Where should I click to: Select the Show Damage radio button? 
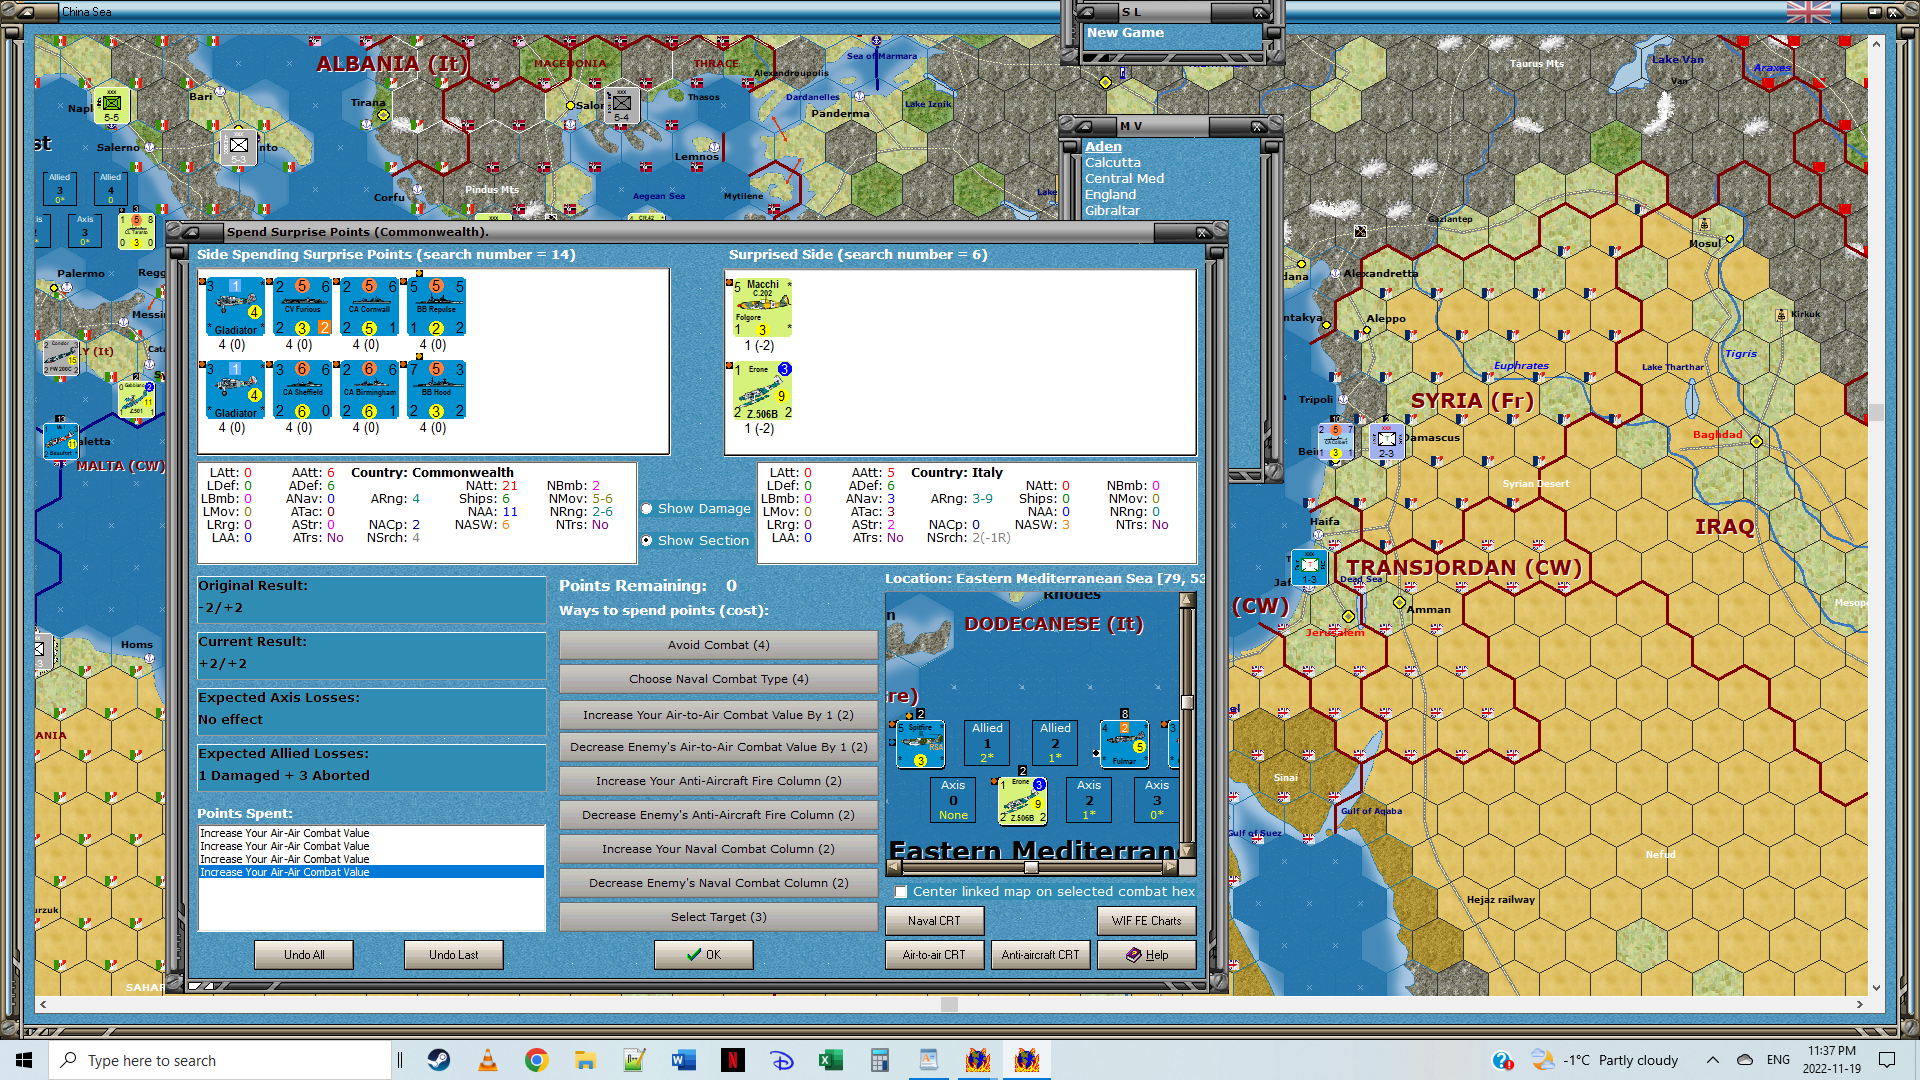tap(647, 509)
